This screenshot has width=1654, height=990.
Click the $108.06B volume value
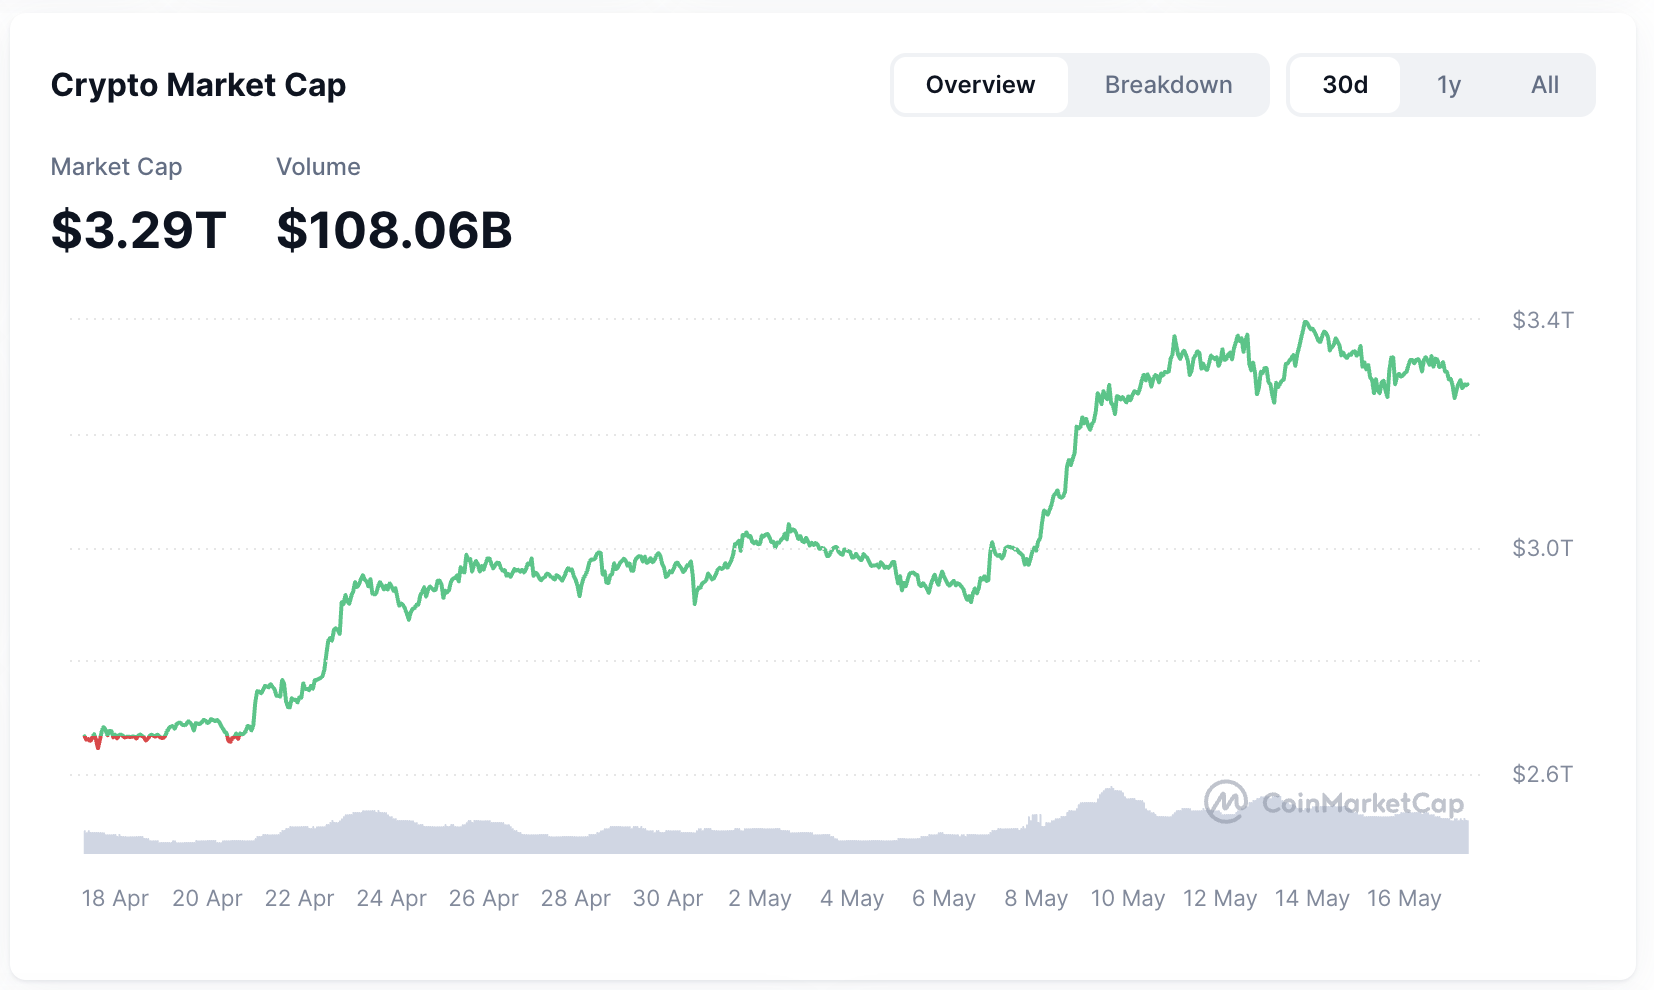[394, 230]
